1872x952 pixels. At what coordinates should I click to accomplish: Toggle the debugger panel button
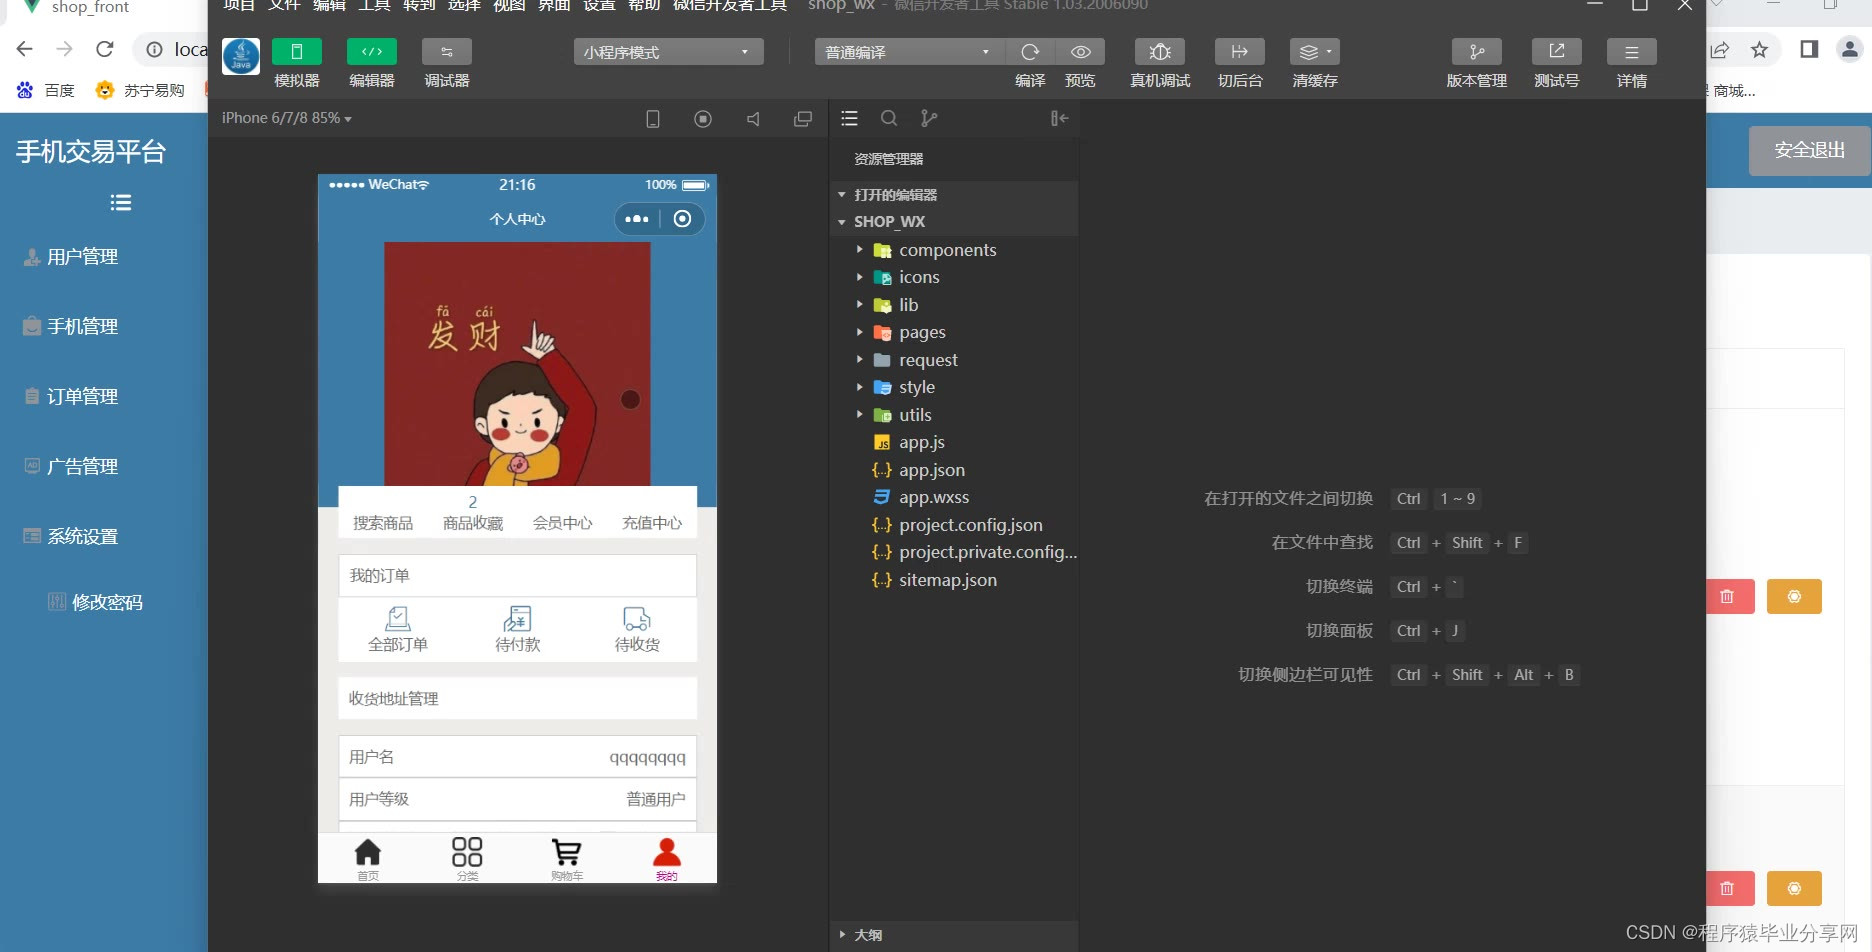(x=447, y=52)
